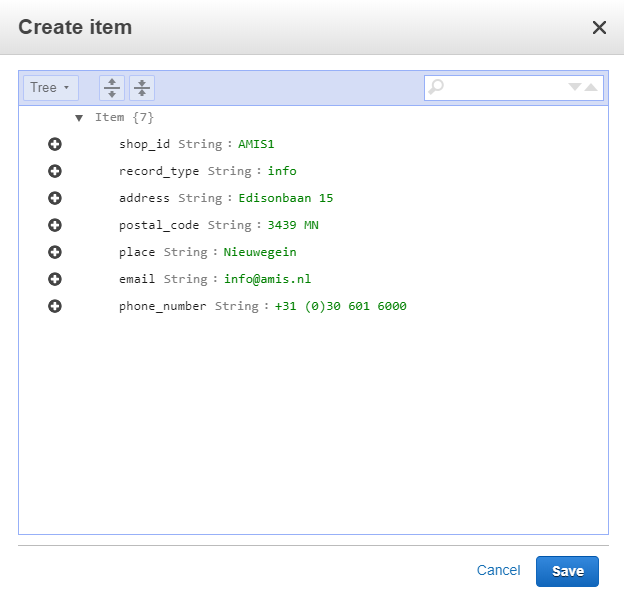The image size is (624, 596).
Task: Click plus icon beside phone_number row
Action: click(55, 306)
